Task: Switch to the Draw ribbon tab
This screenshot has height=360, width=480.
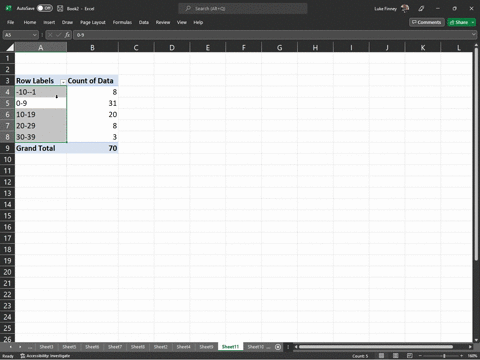Action: click(x=67, y=22)
